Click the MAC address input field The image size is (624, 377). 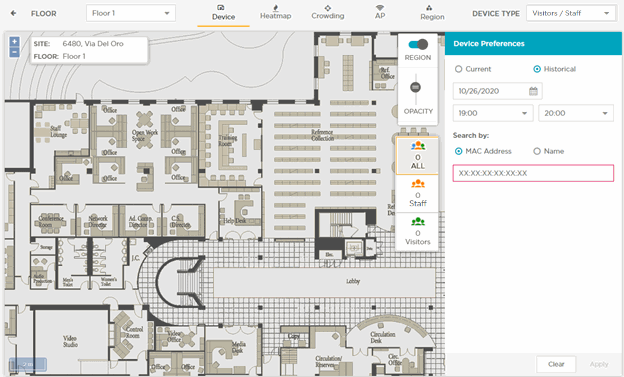click(533, 173)
